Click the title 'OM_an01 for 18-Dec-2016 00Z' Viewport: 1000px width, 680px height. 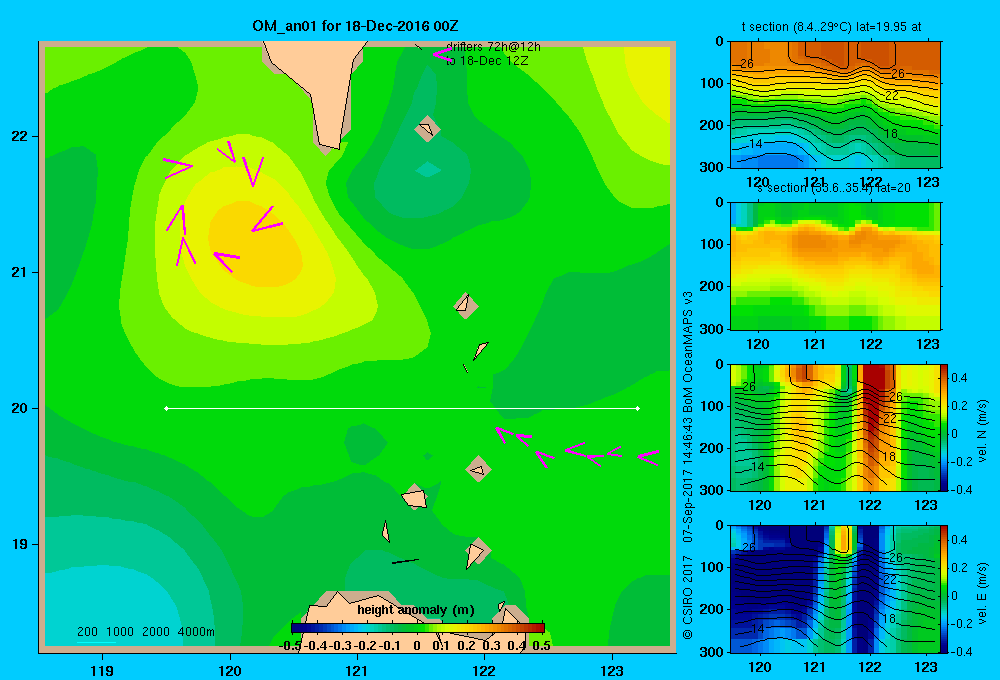pos(355,26)
